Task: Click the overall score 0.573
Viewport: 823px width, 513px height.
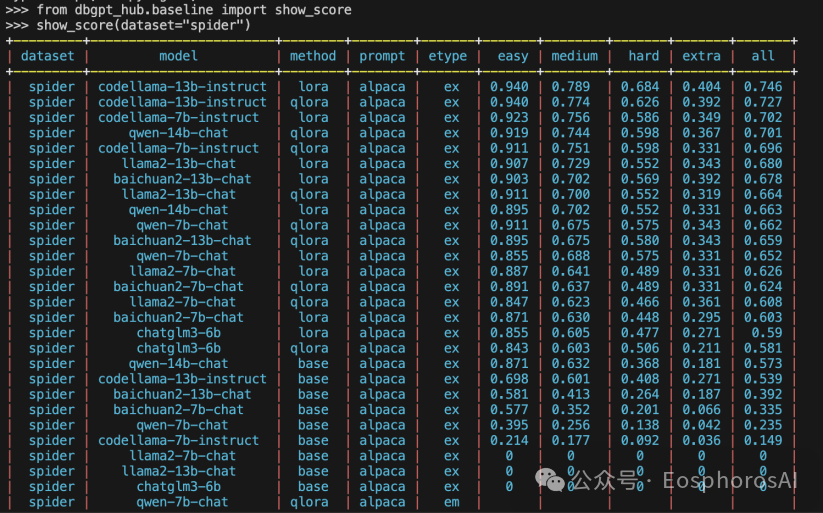Action: click(x=763, y=363)
